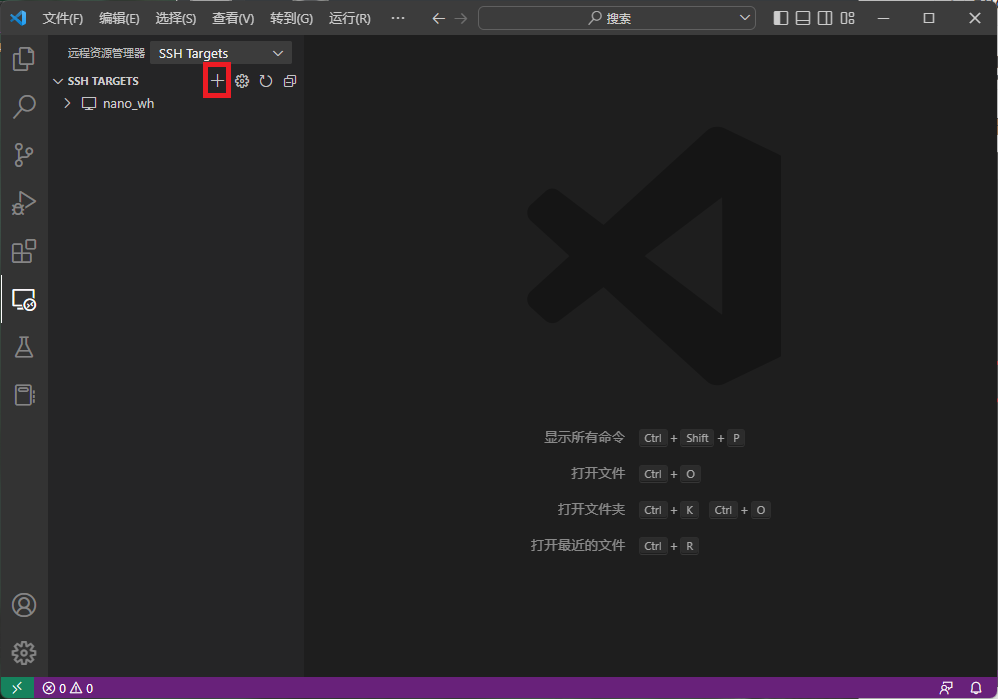This screenshot has width=998, height=699.
Task: Toggle the primary sidebar visibility
Action: tap(781, 18)
